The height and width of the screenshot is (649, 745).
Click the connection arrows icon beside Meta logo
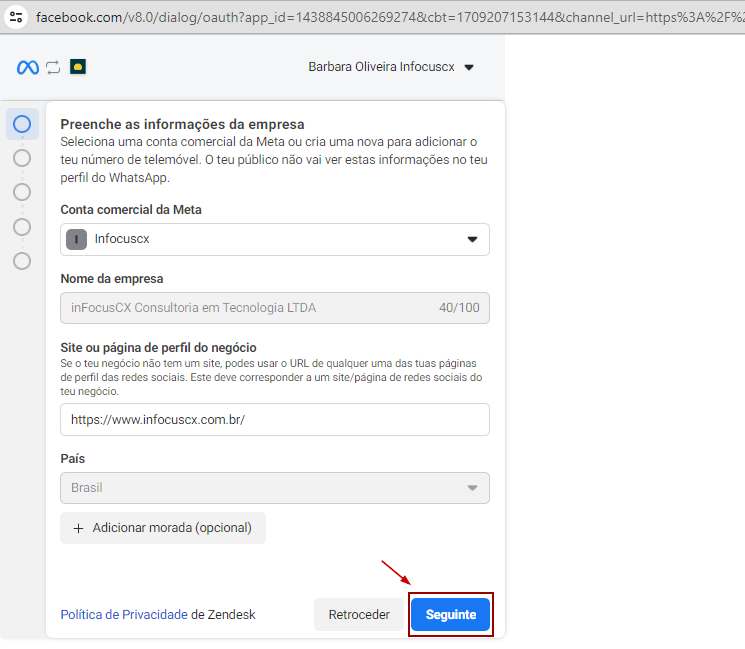[53, 67]
